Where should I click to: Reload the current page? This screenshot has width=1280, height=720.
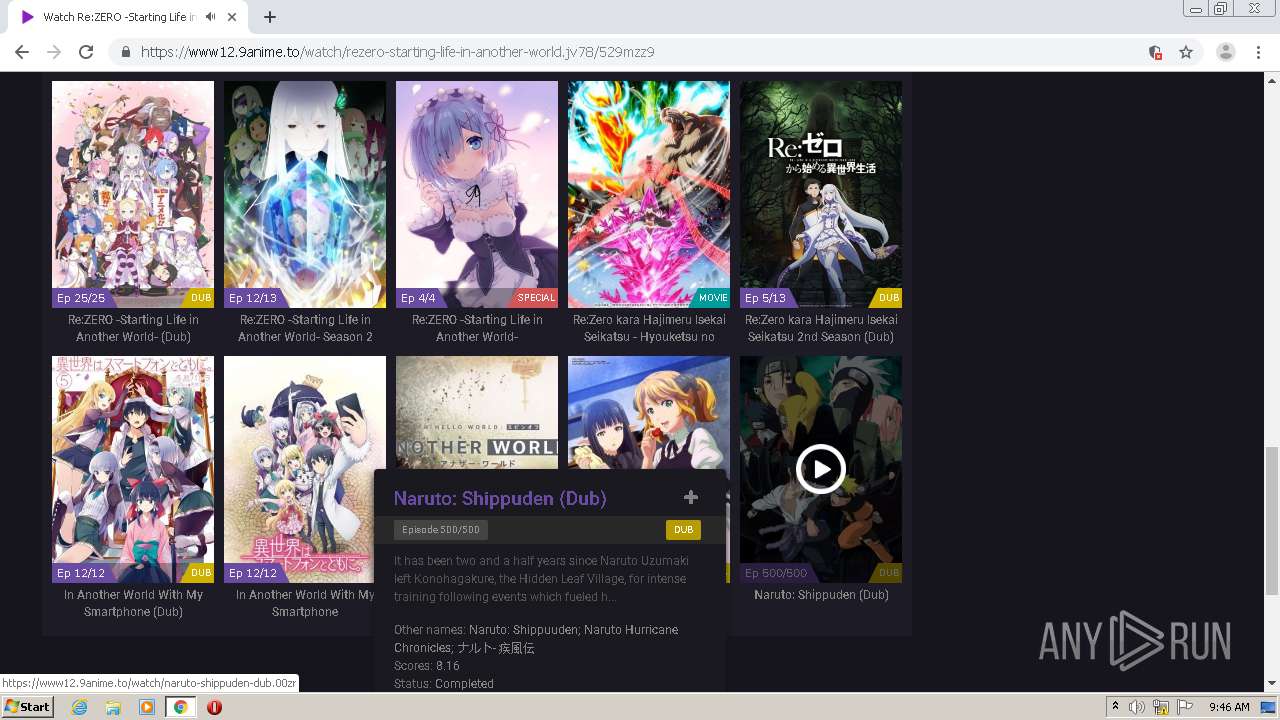[86, 52]
